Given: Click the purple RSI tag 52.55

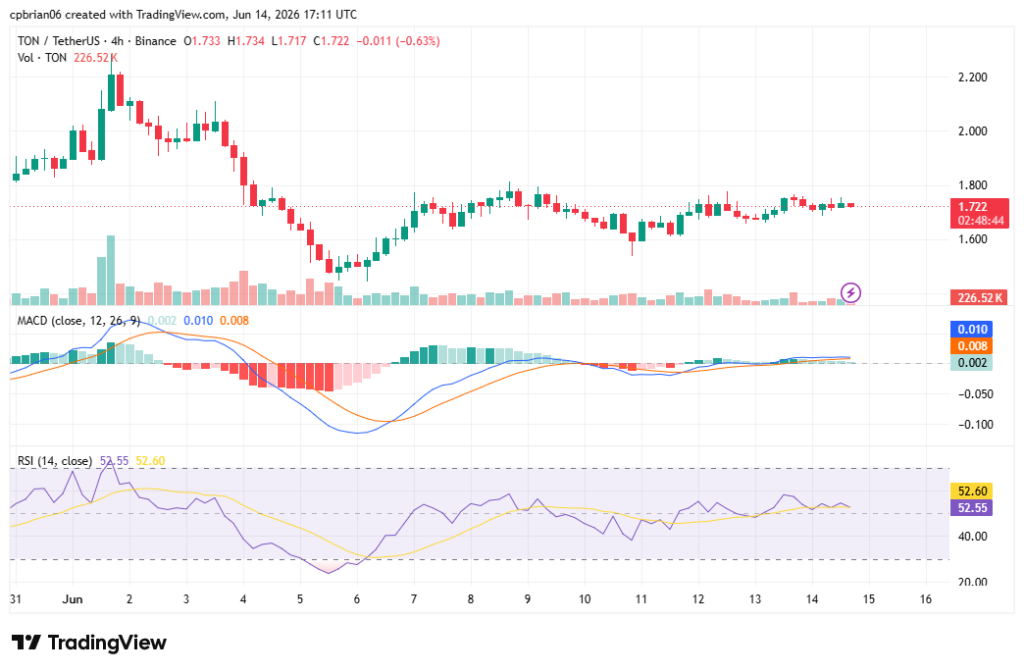Looking at the screenshot, I should coord(972,508).
